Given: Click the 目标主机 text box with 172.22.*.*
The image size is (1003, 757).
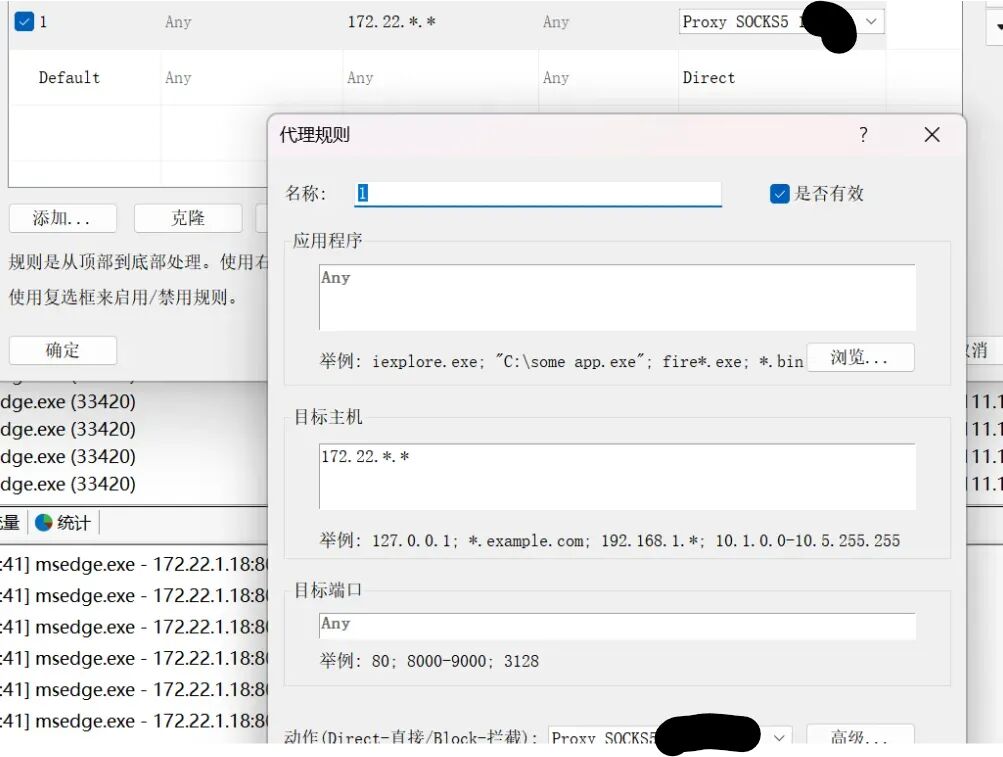Looking at the screenshot, I should pyautogui.click(x=617, y=477).
